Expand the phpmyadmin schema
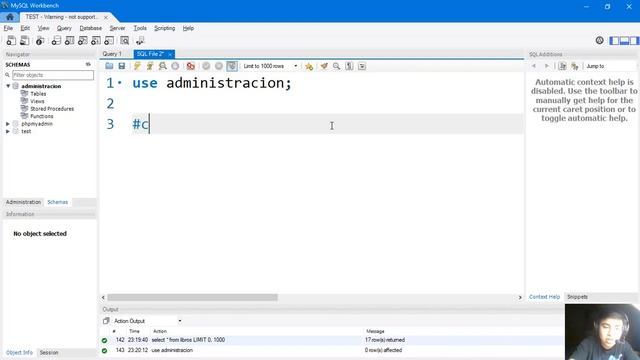Viewport: 640px width, 360px height. [8, 124]
